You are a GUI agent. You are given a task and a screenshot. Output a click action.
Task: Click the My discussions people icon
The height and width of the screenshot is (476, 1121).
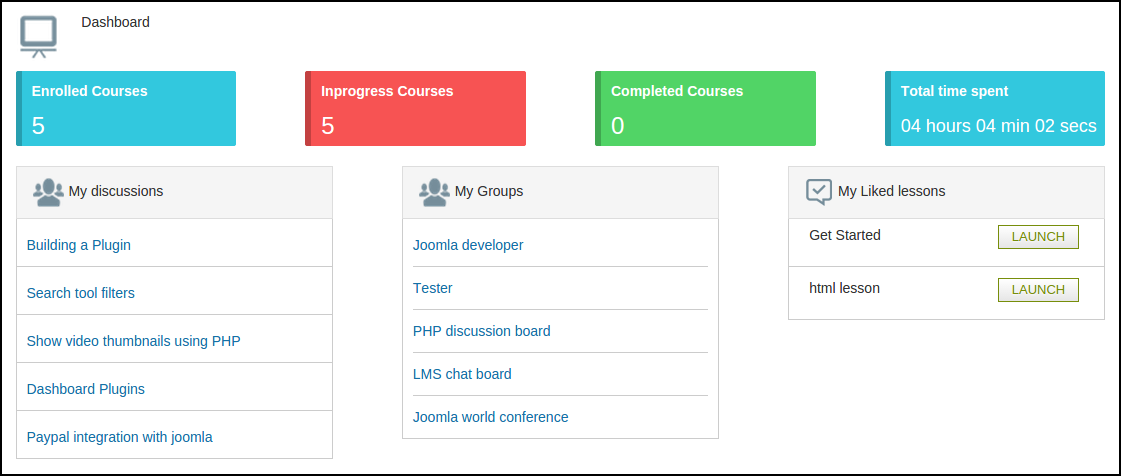click(x=48, y=192)
